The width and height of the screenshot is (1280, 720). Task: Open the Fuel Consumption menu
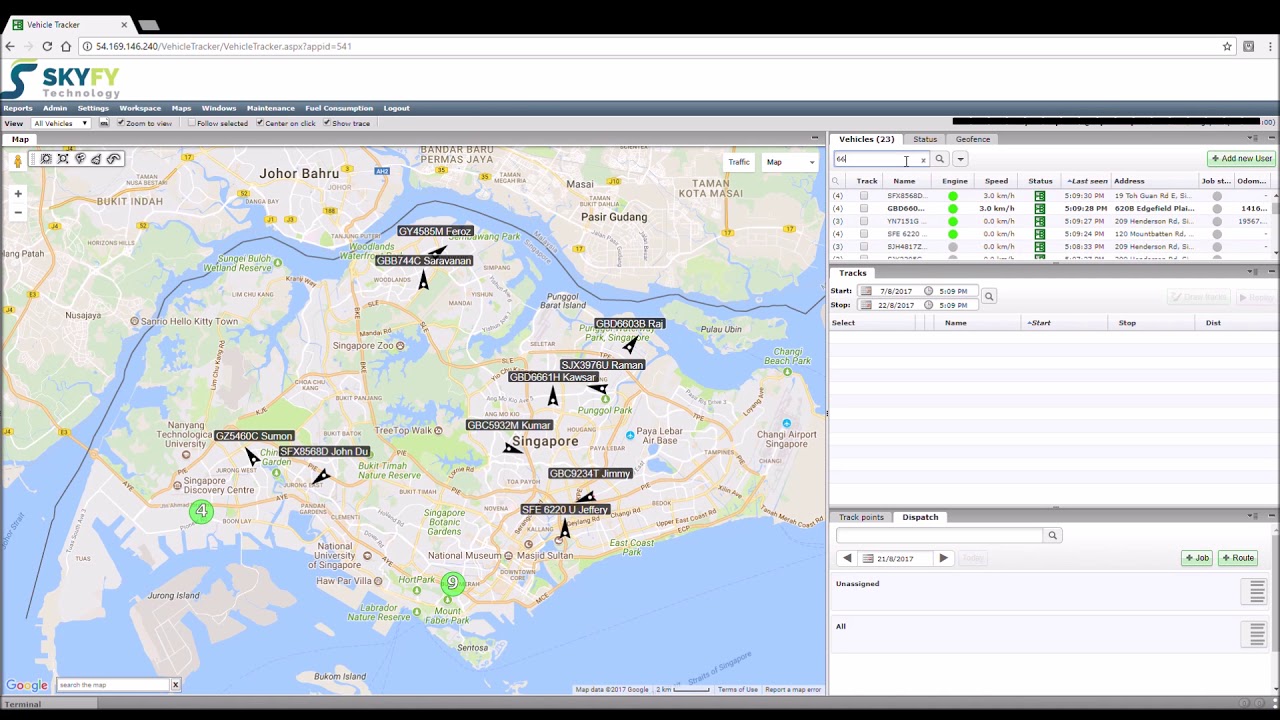[339, 108]
